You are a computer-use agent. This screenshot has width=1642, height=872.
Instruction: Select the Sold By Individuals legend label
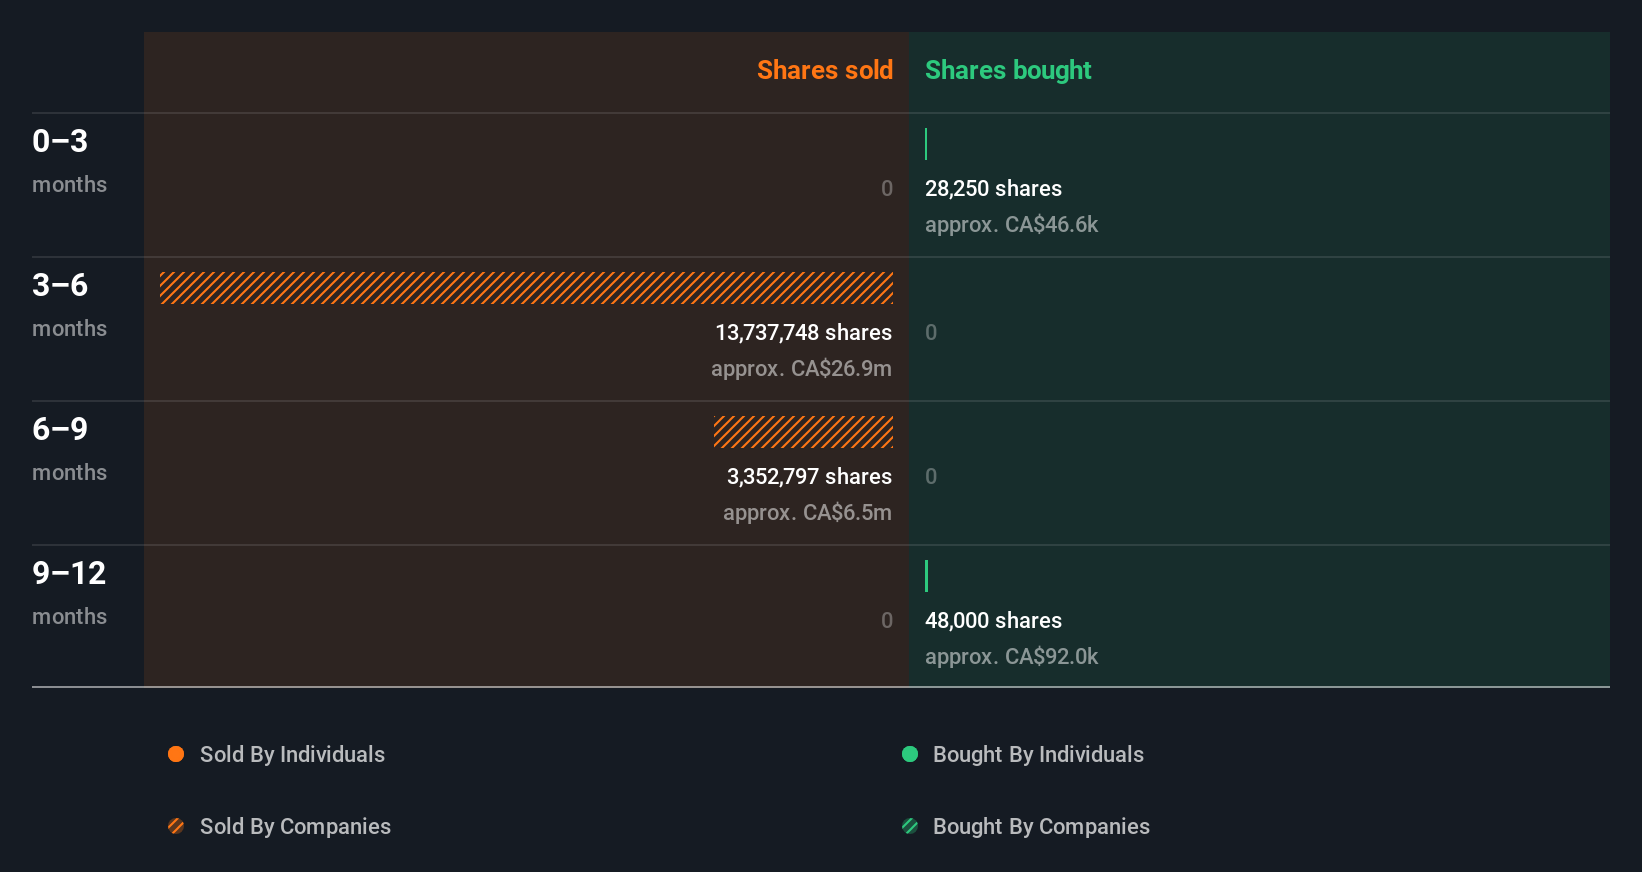(x=292, y=754)
